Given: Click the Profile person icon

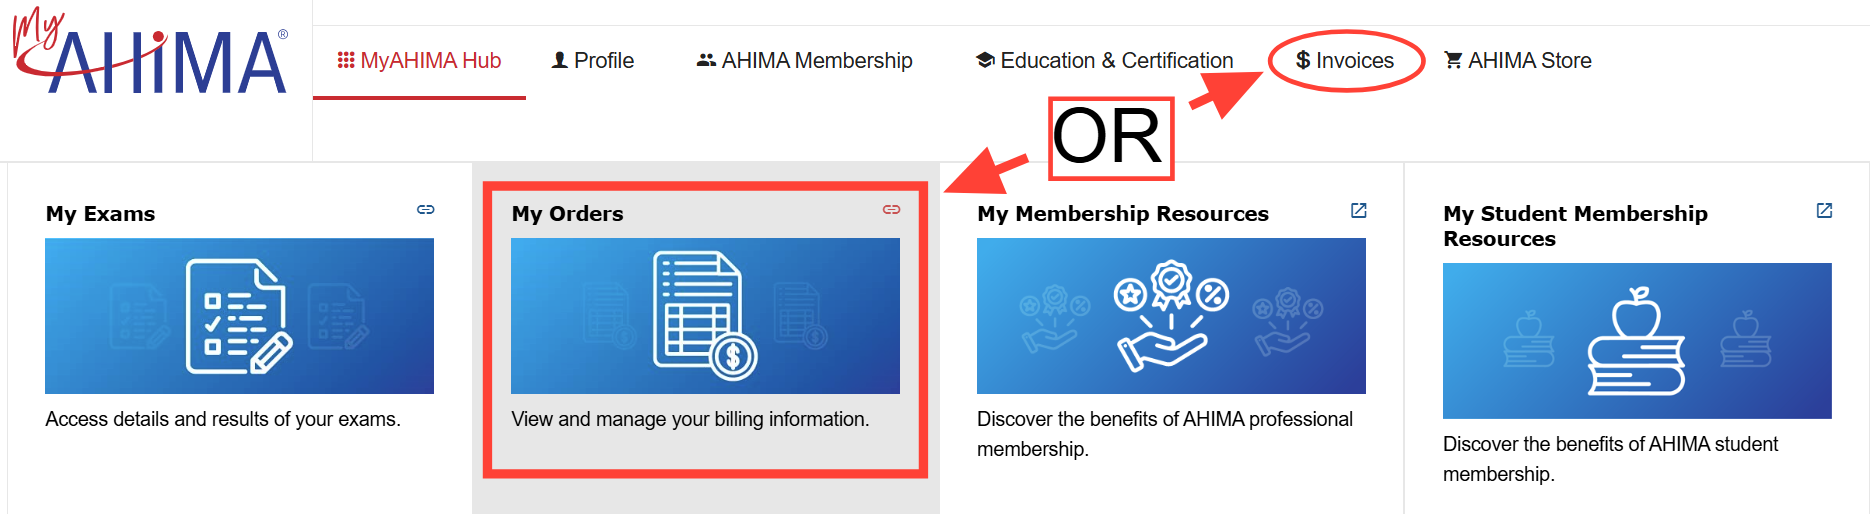Looking at the screenshot, I should click(560, 60).
